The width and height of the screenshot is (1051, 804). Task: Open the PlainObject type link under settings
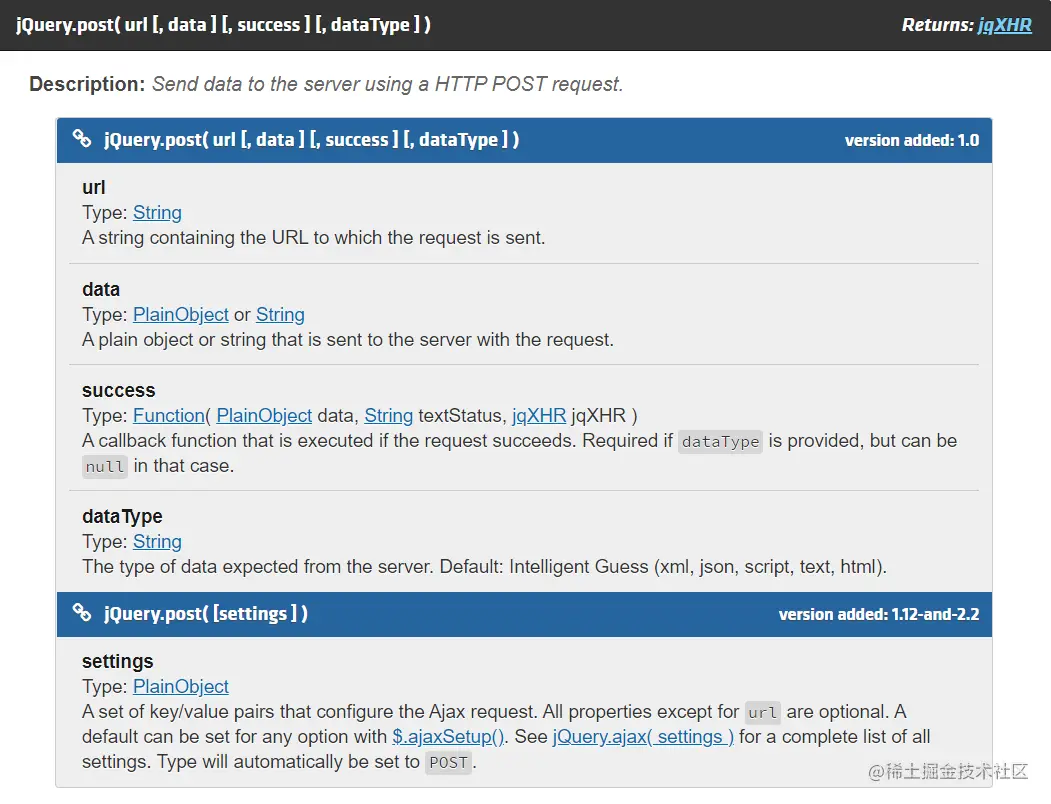[x=181, y=686]
